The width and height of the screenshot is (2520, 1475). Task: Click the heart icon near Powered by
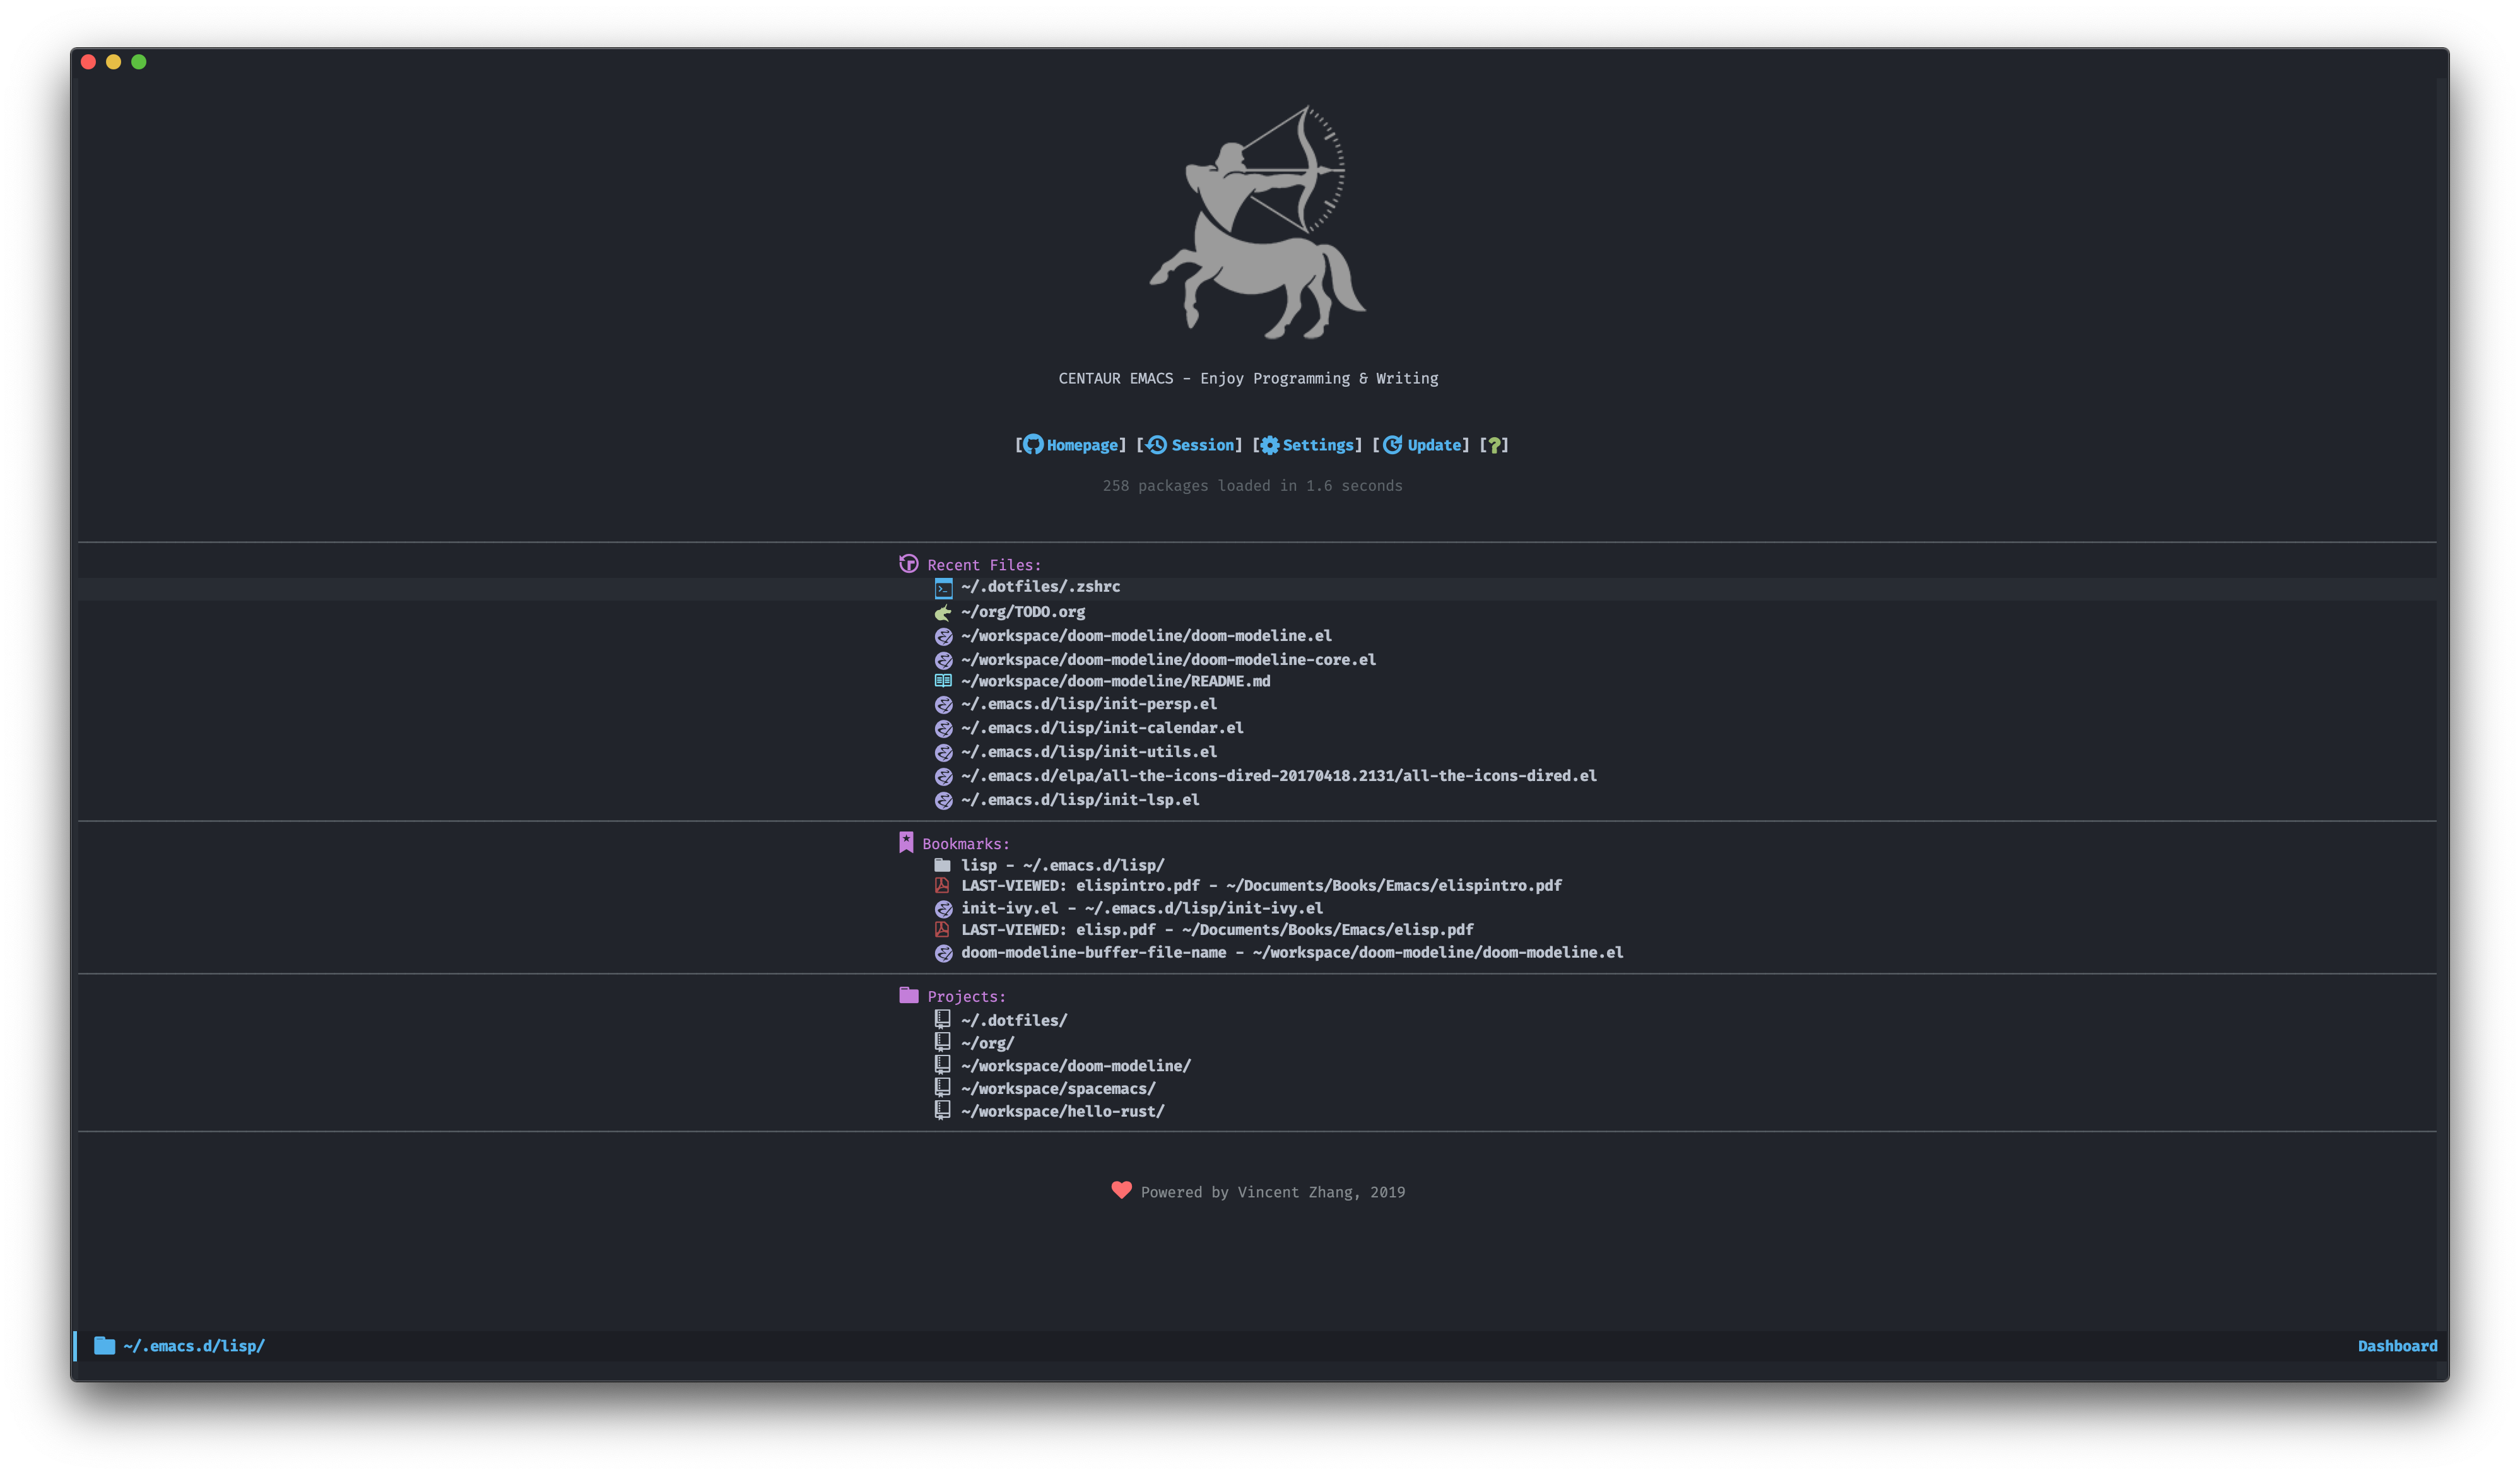[x=1121, y=1191]
